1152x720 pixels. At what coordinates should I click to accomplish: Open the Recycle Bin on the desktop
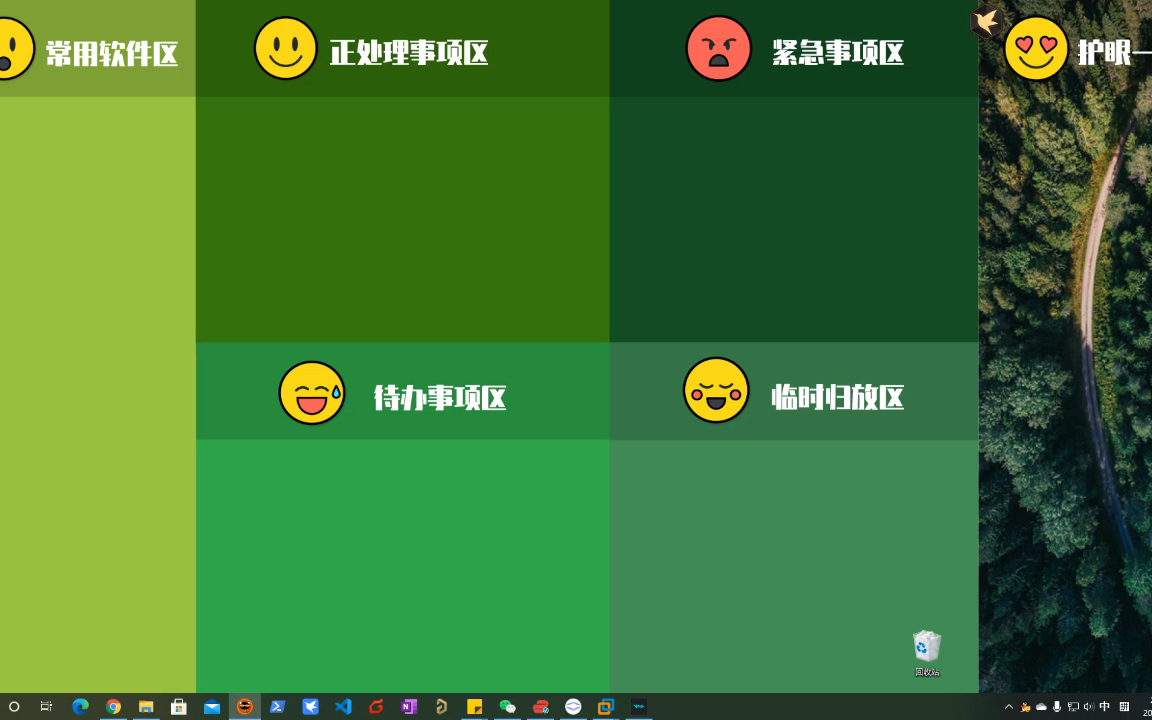[926, 648]
